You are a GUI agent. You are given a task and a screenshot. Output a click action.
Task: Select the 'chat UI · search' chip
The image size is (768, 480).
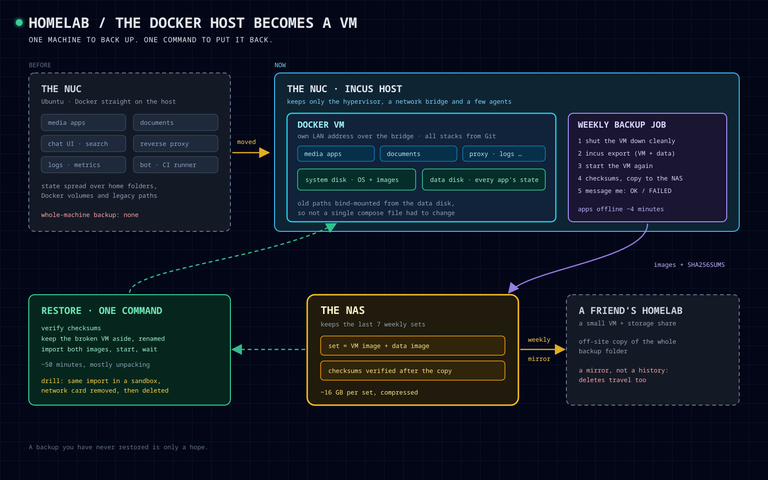coord(83,144)
